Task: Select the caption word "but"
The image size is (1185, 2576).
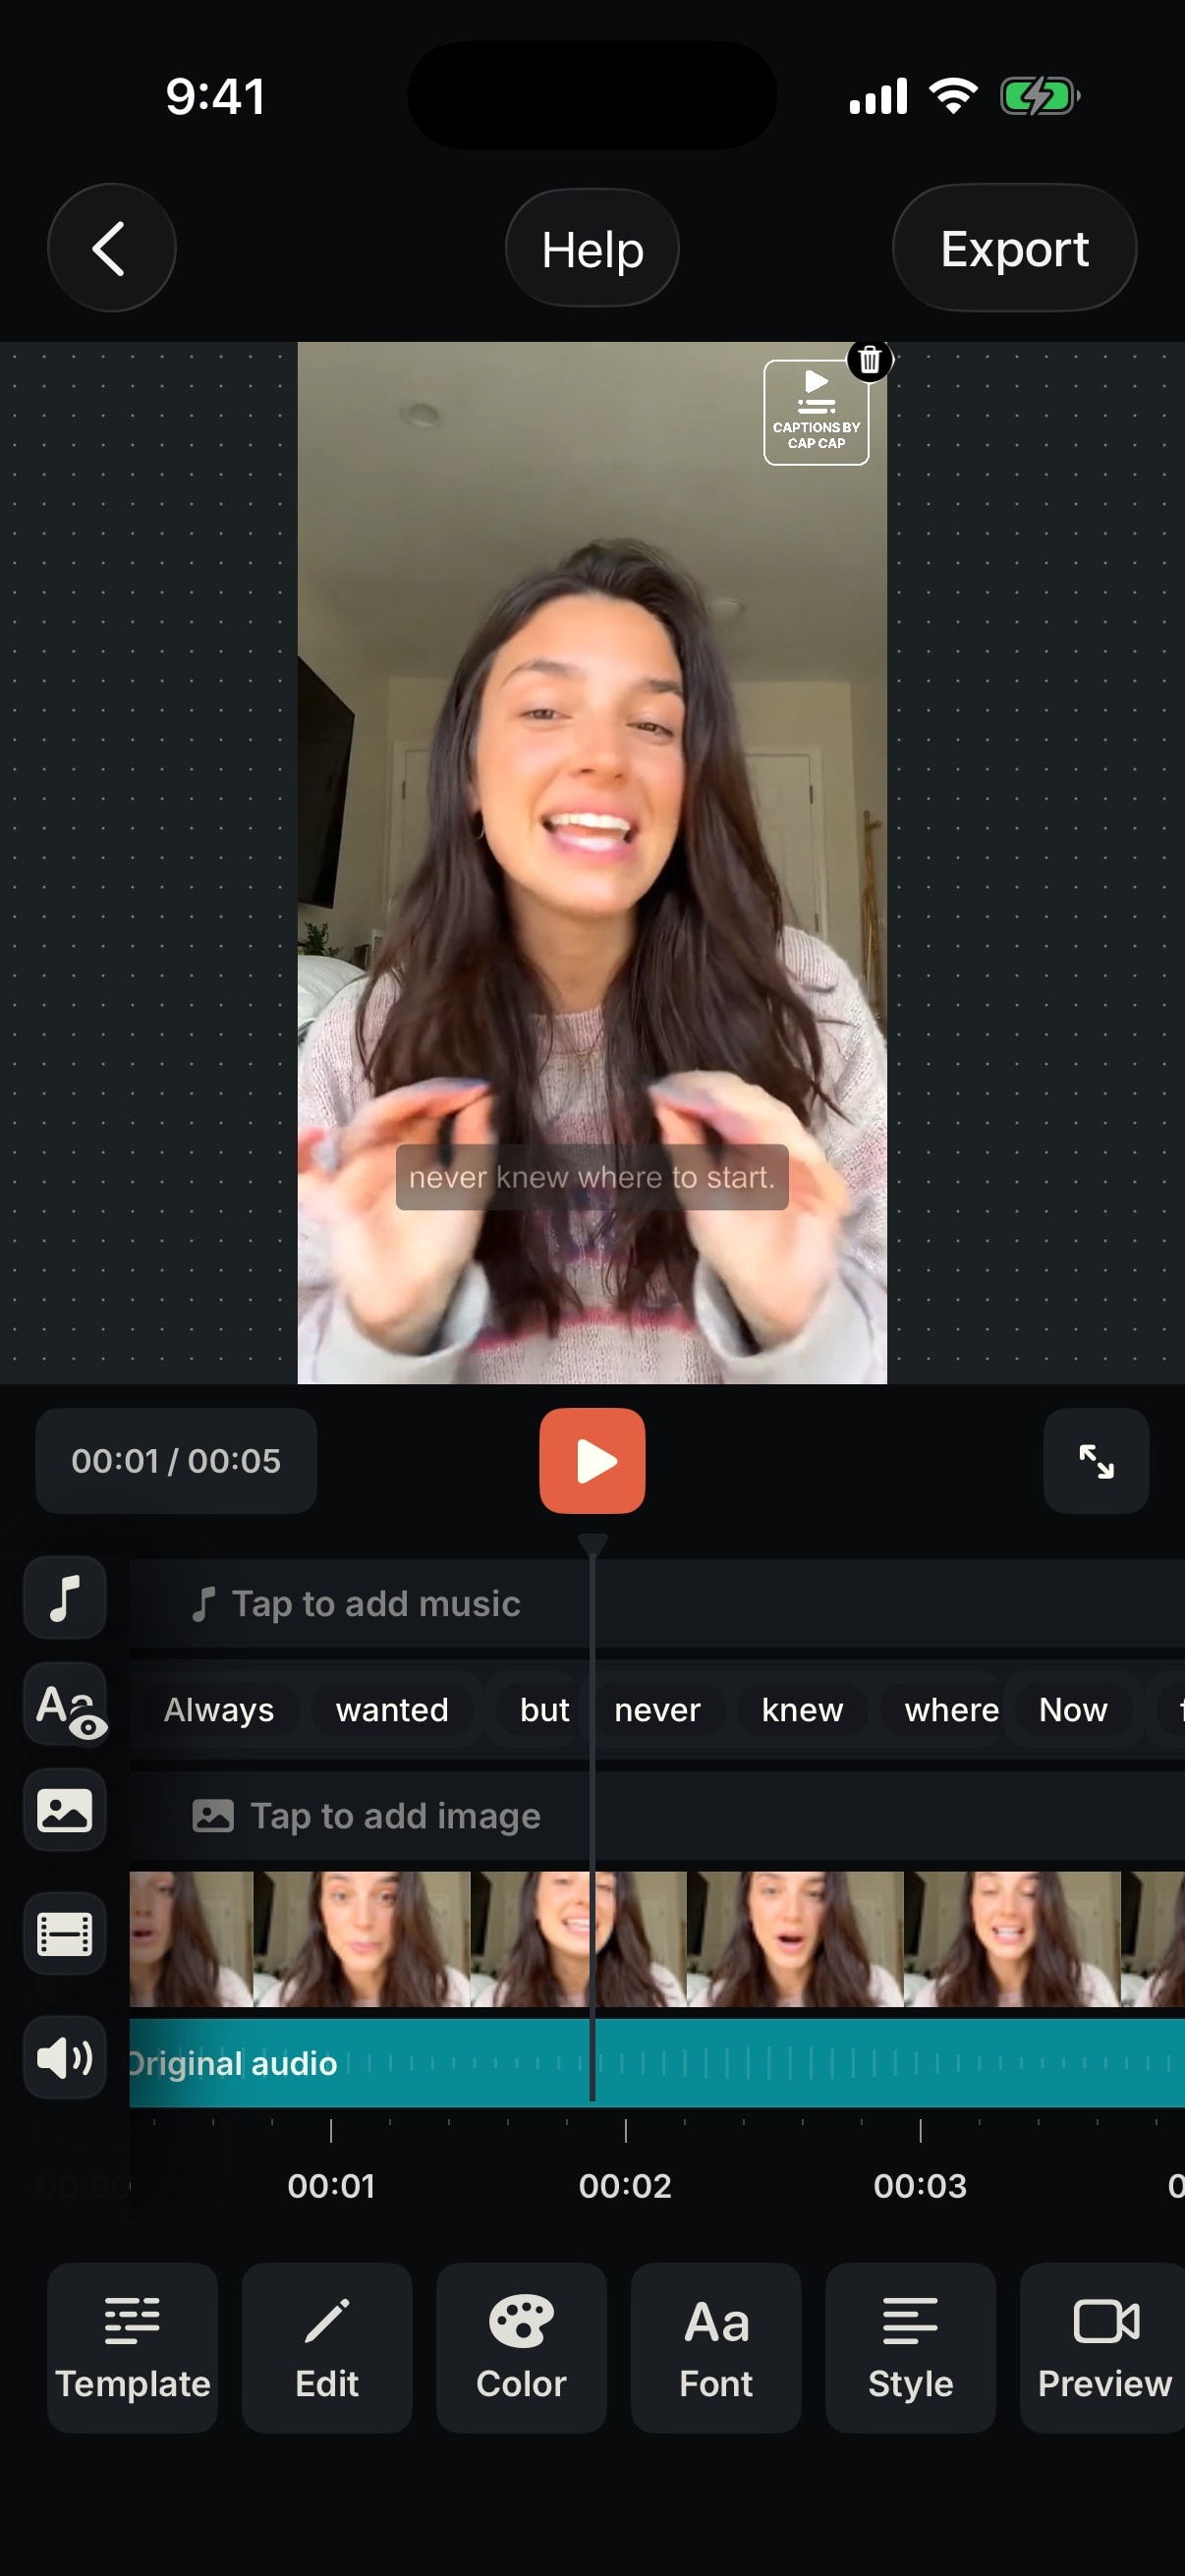Action: click(544, 1710)
